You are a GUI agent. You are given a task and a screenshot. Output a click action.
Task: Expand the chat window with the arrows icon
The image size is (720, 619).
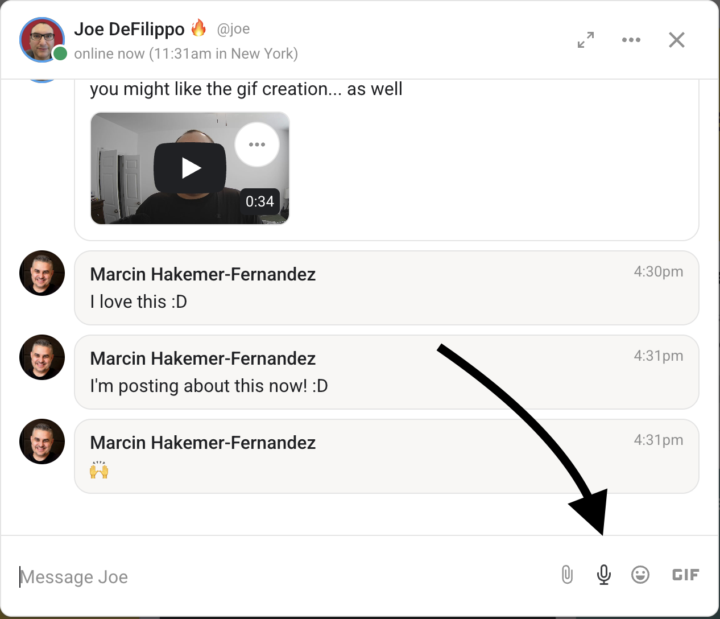tap(586, 40)
